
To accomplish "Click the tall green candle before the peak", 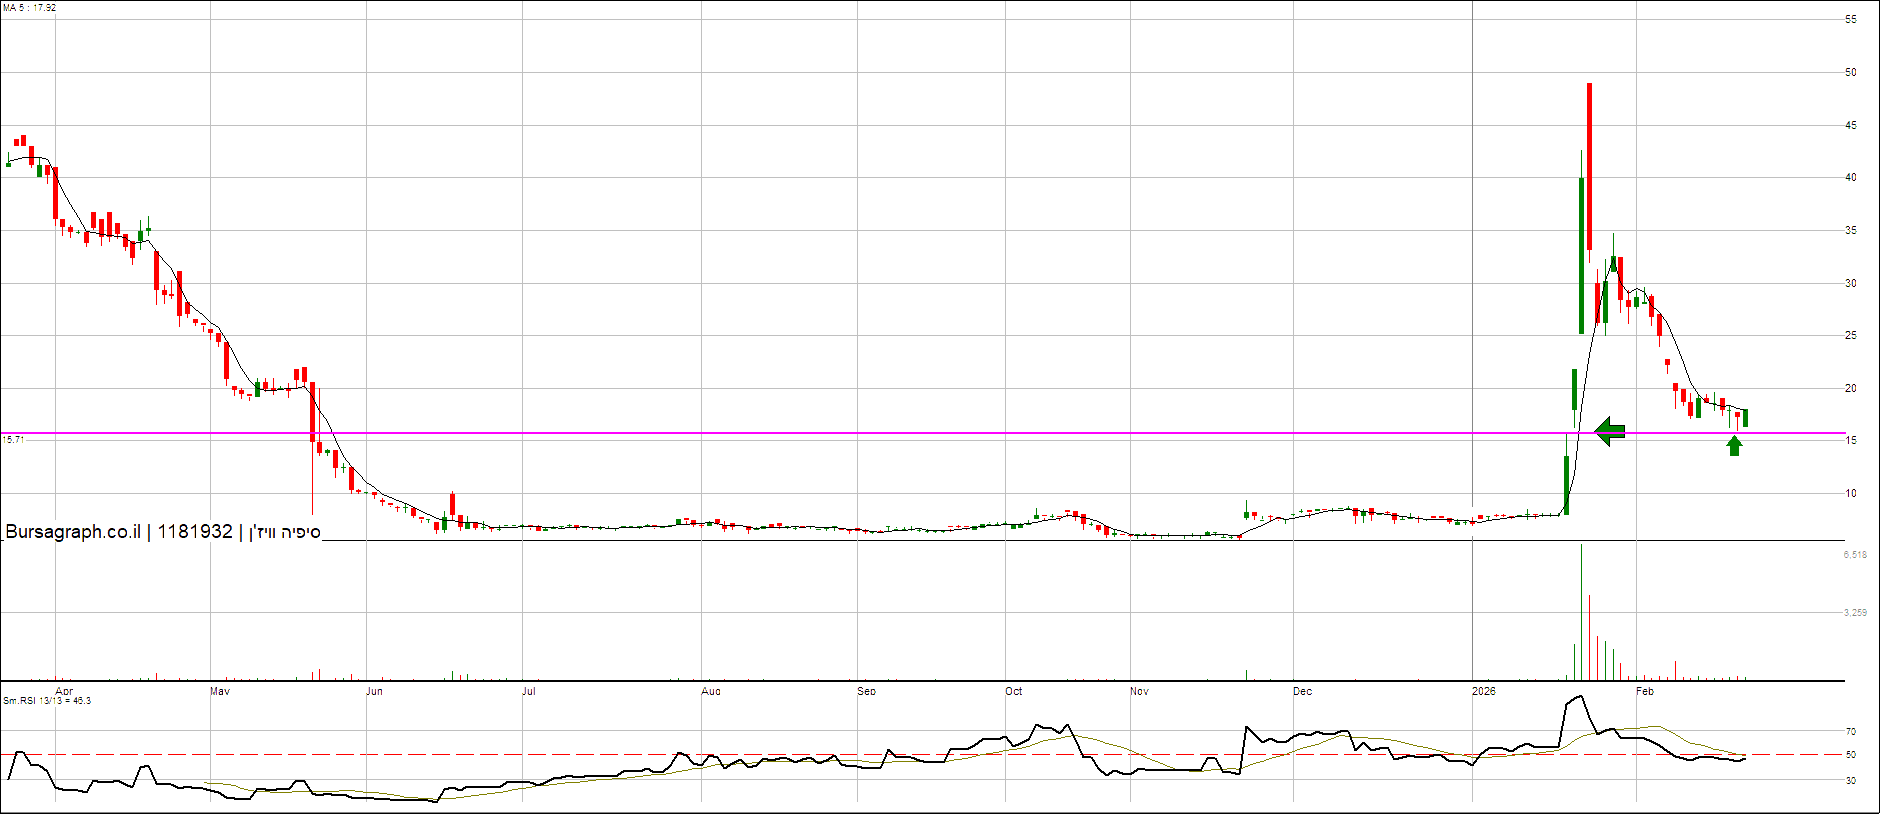I will click(x=1581, y=255).
